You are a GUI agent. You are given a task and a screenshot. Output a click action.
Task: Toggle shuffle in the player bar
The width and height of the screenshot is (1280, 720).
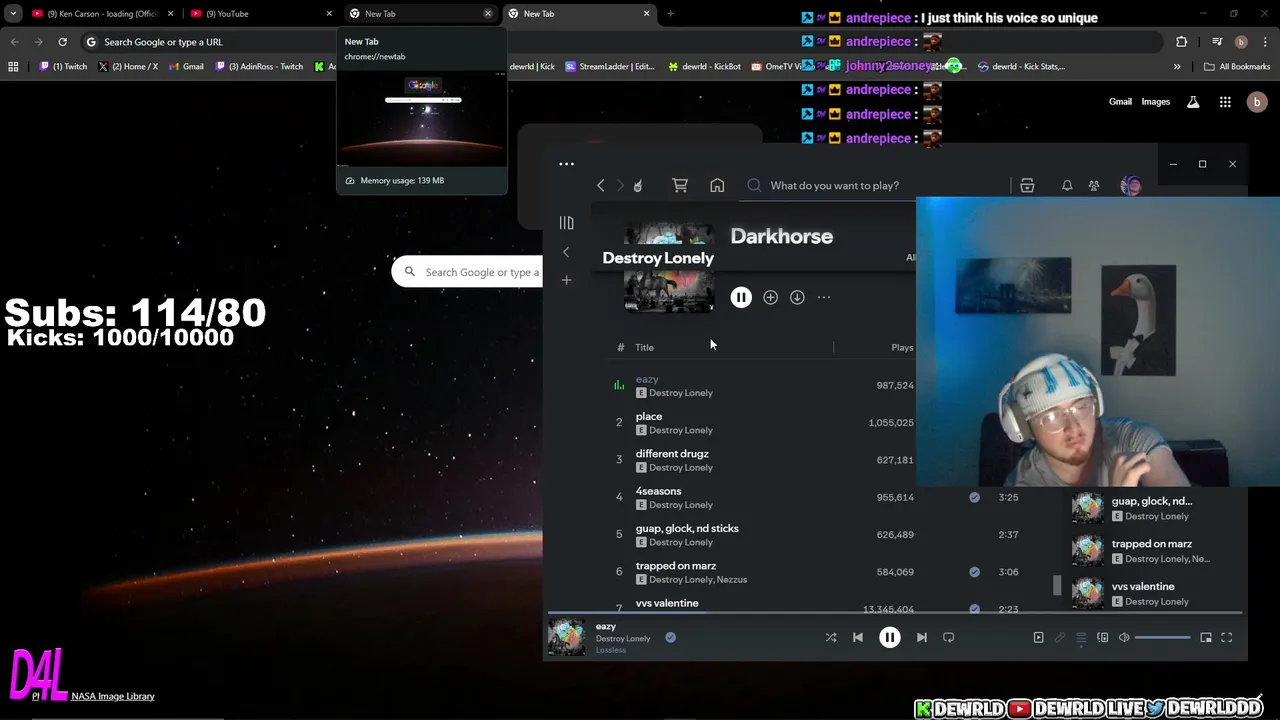pyautogui.click(x=831, y=637)
